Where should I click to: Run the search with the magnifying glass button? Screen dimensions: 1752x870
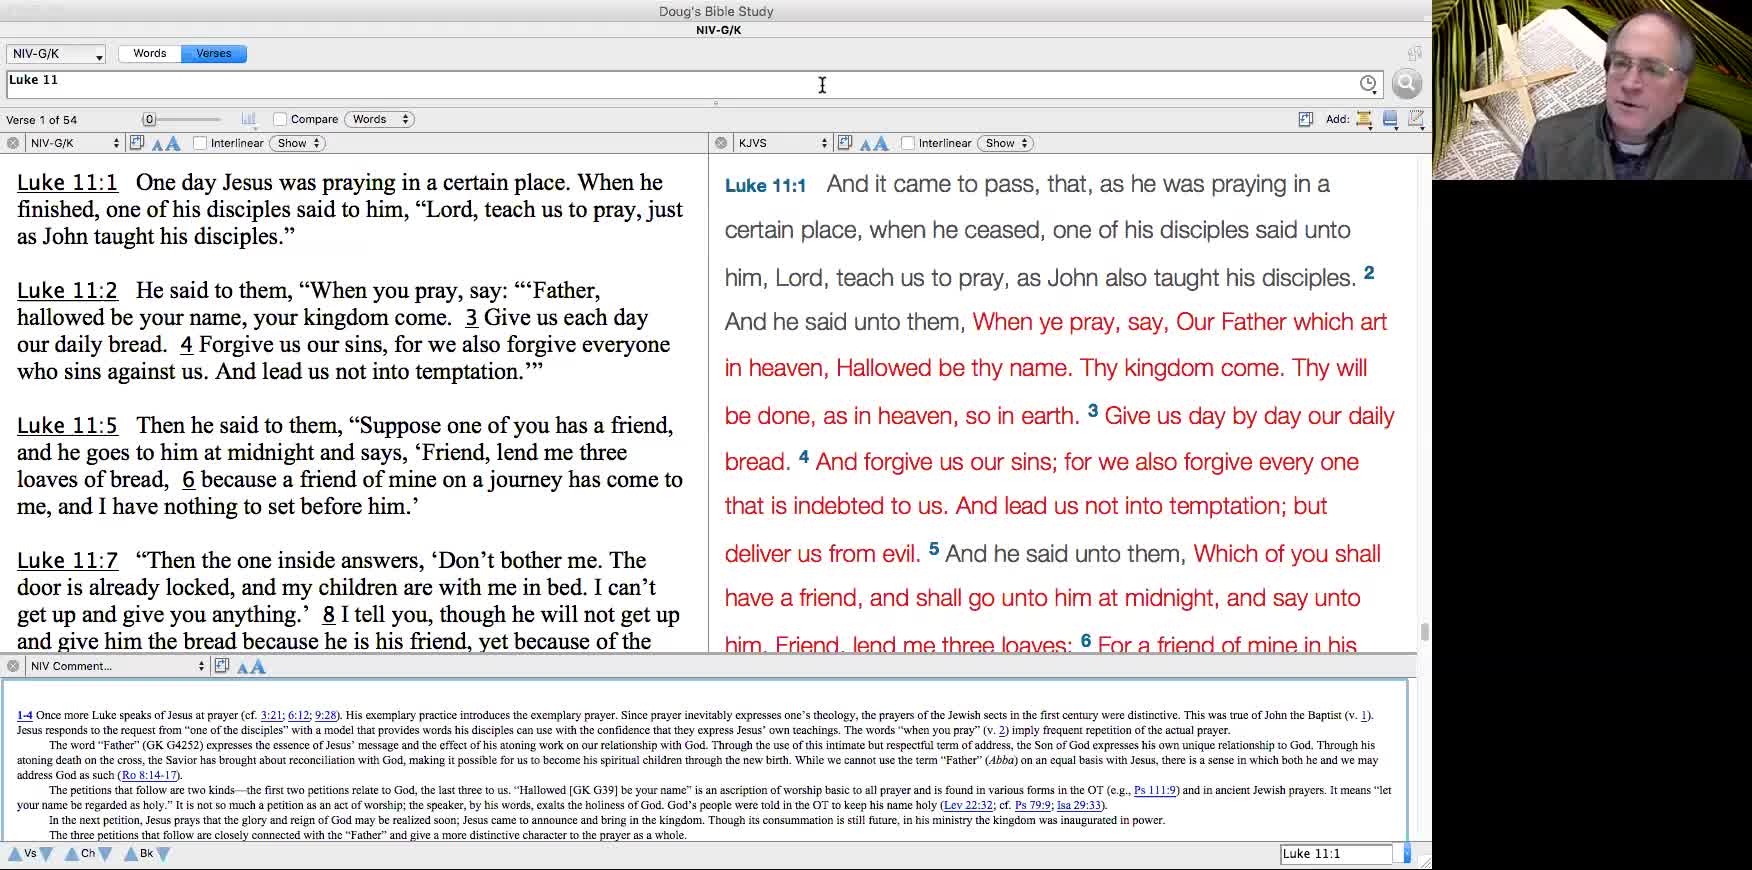tap(1406, 84)
